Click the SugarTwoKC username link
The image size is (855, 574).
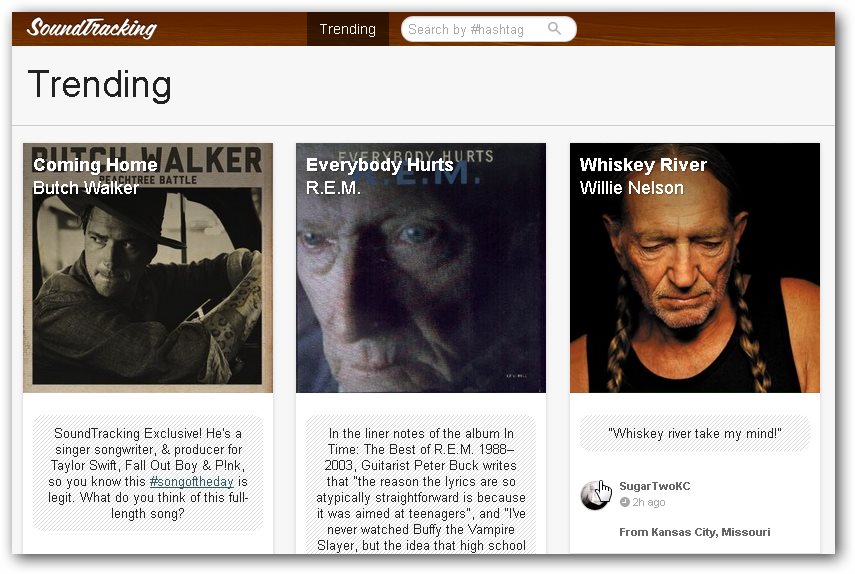[654, 486]
